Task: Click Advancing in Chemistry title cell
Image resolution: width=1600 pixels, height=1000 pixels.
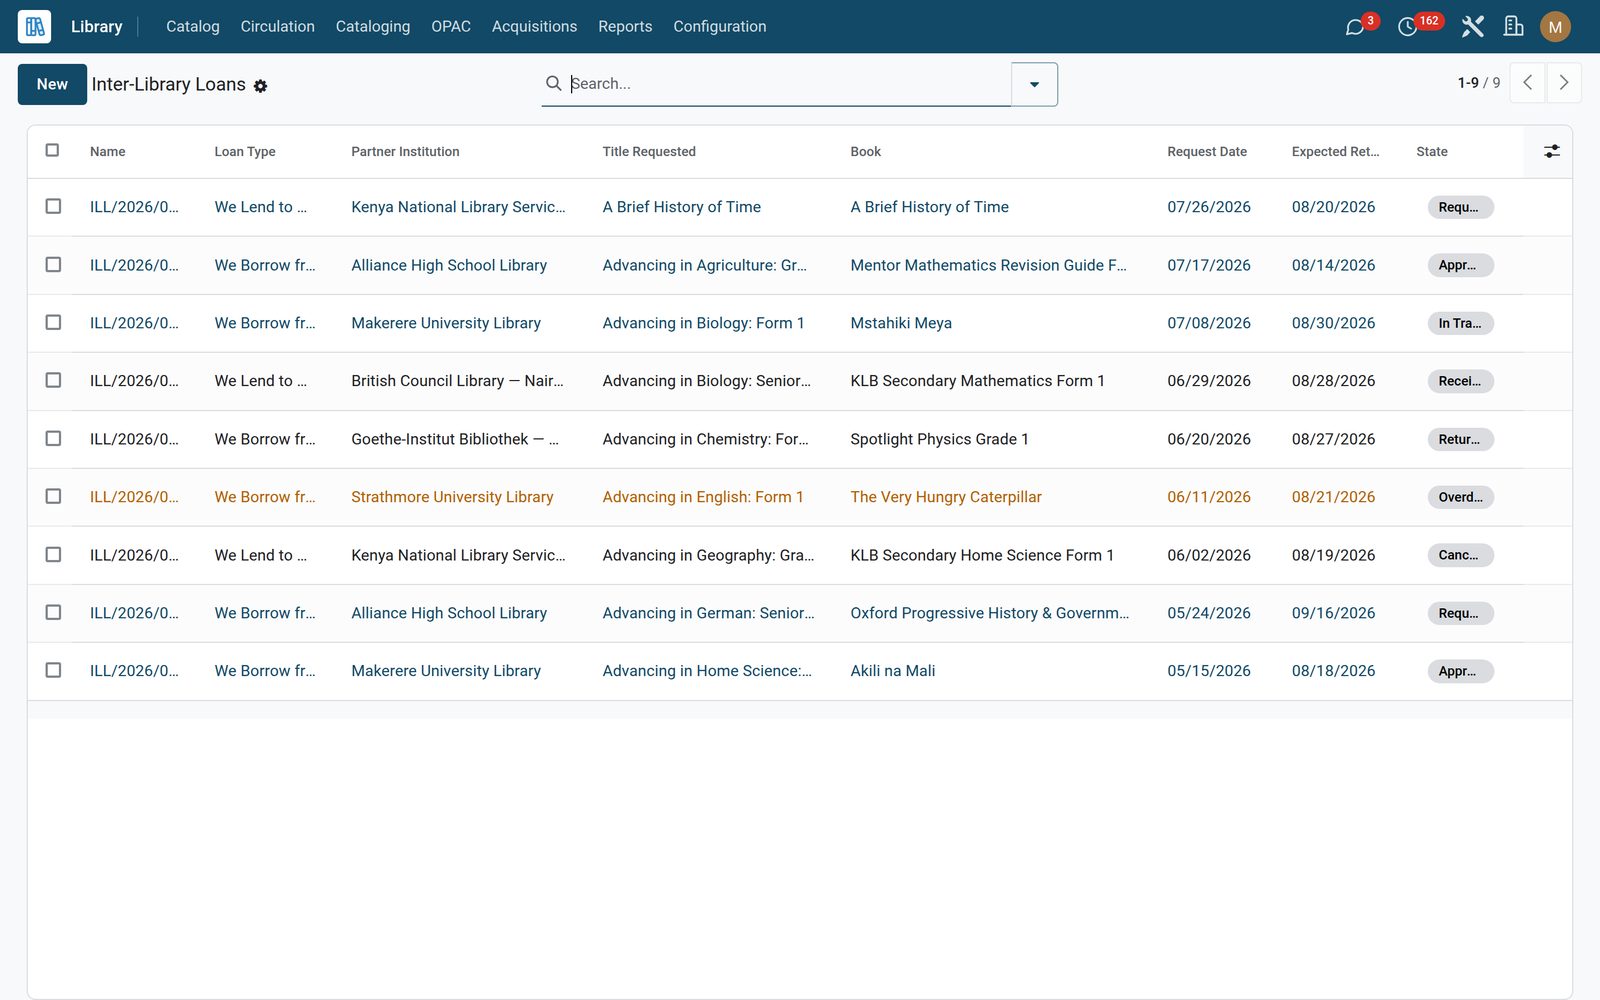Action: (705, 439)
